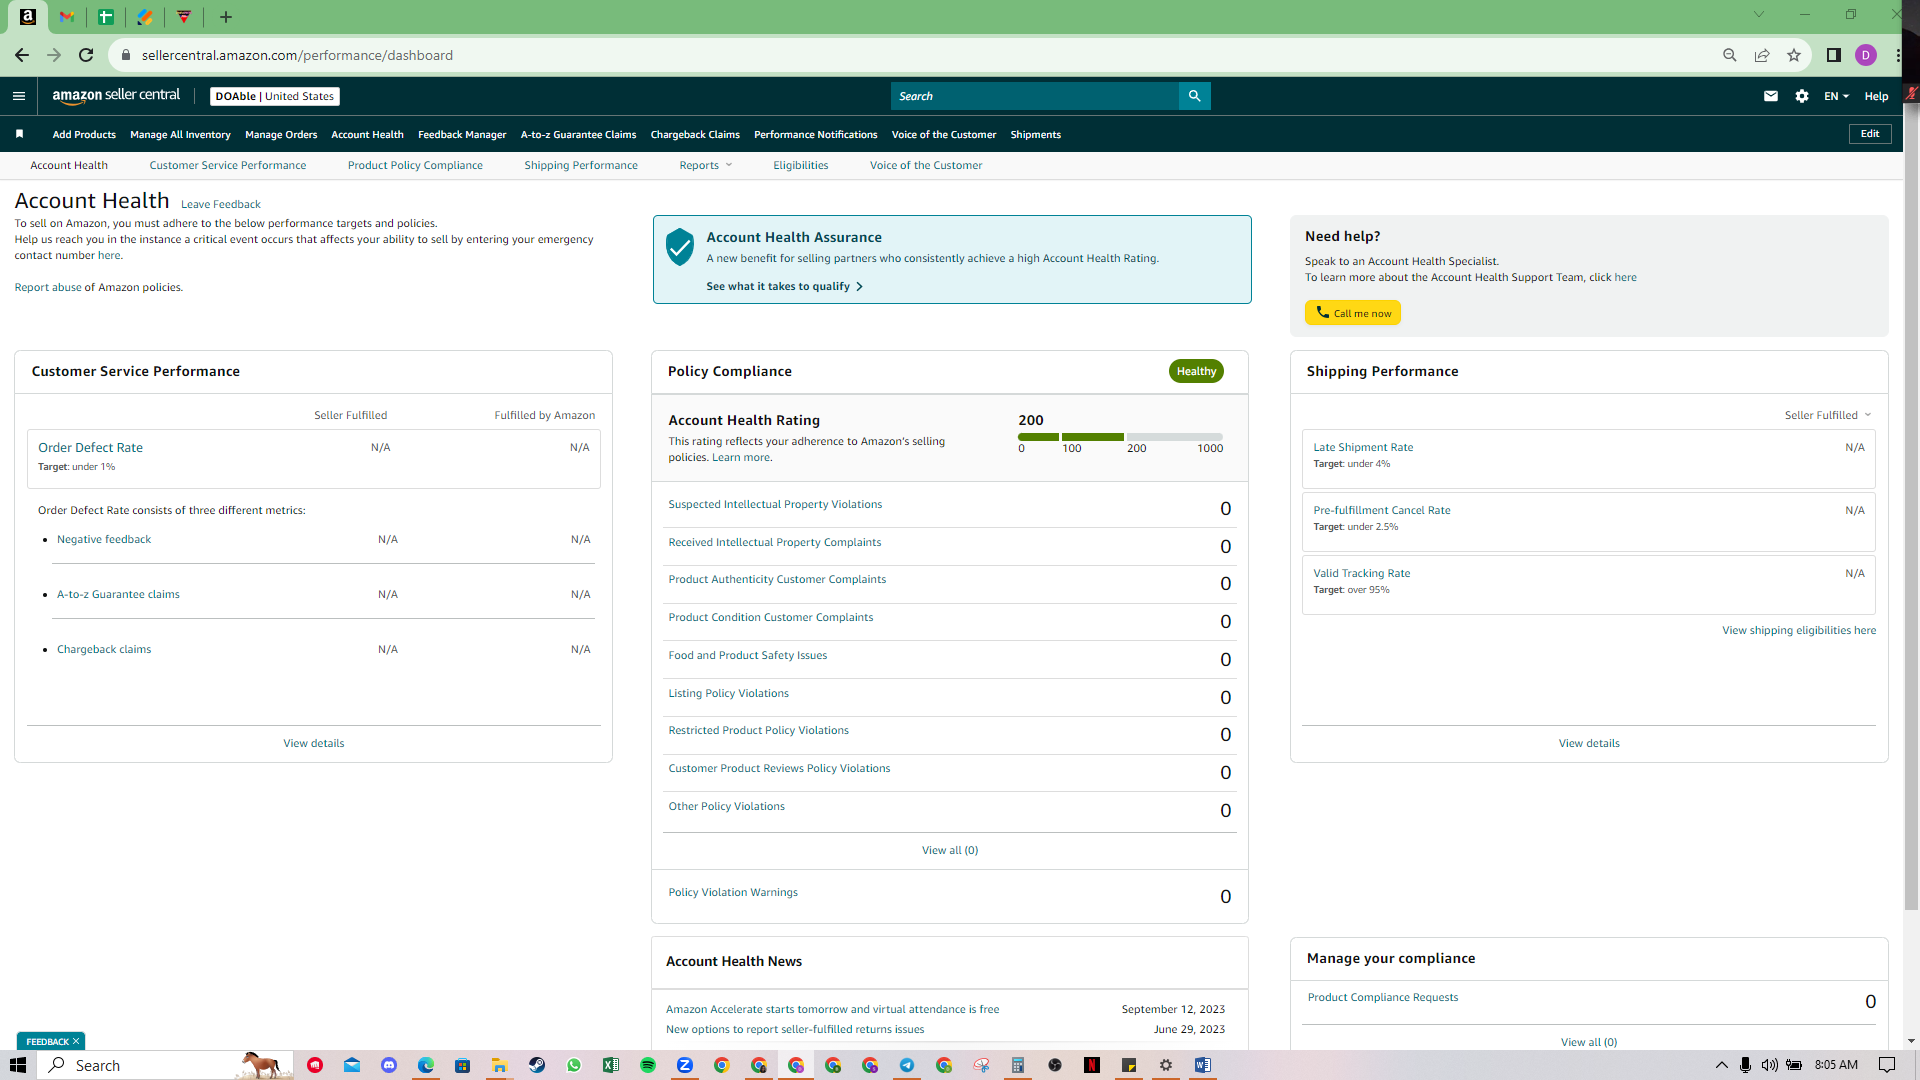
Task: Open Seller Fulfilled dropdown in Shipping Performance
Action: tap(1828, 415)
